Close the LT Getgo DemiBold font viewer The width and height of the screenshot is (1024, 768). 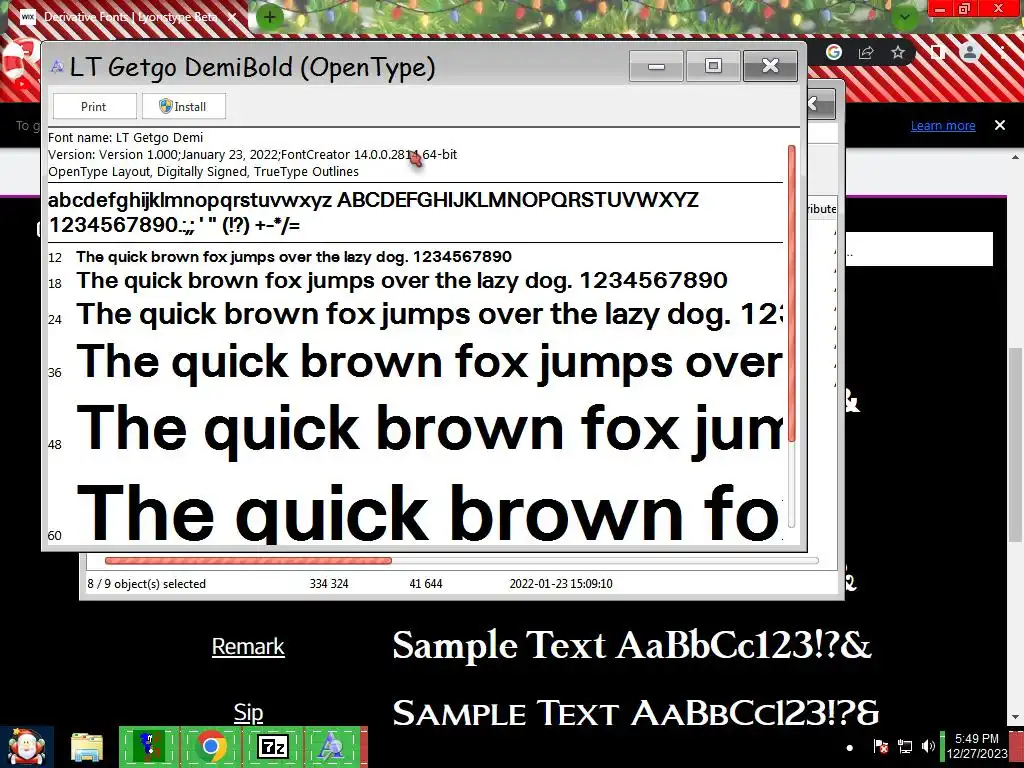tap(771, 66)
